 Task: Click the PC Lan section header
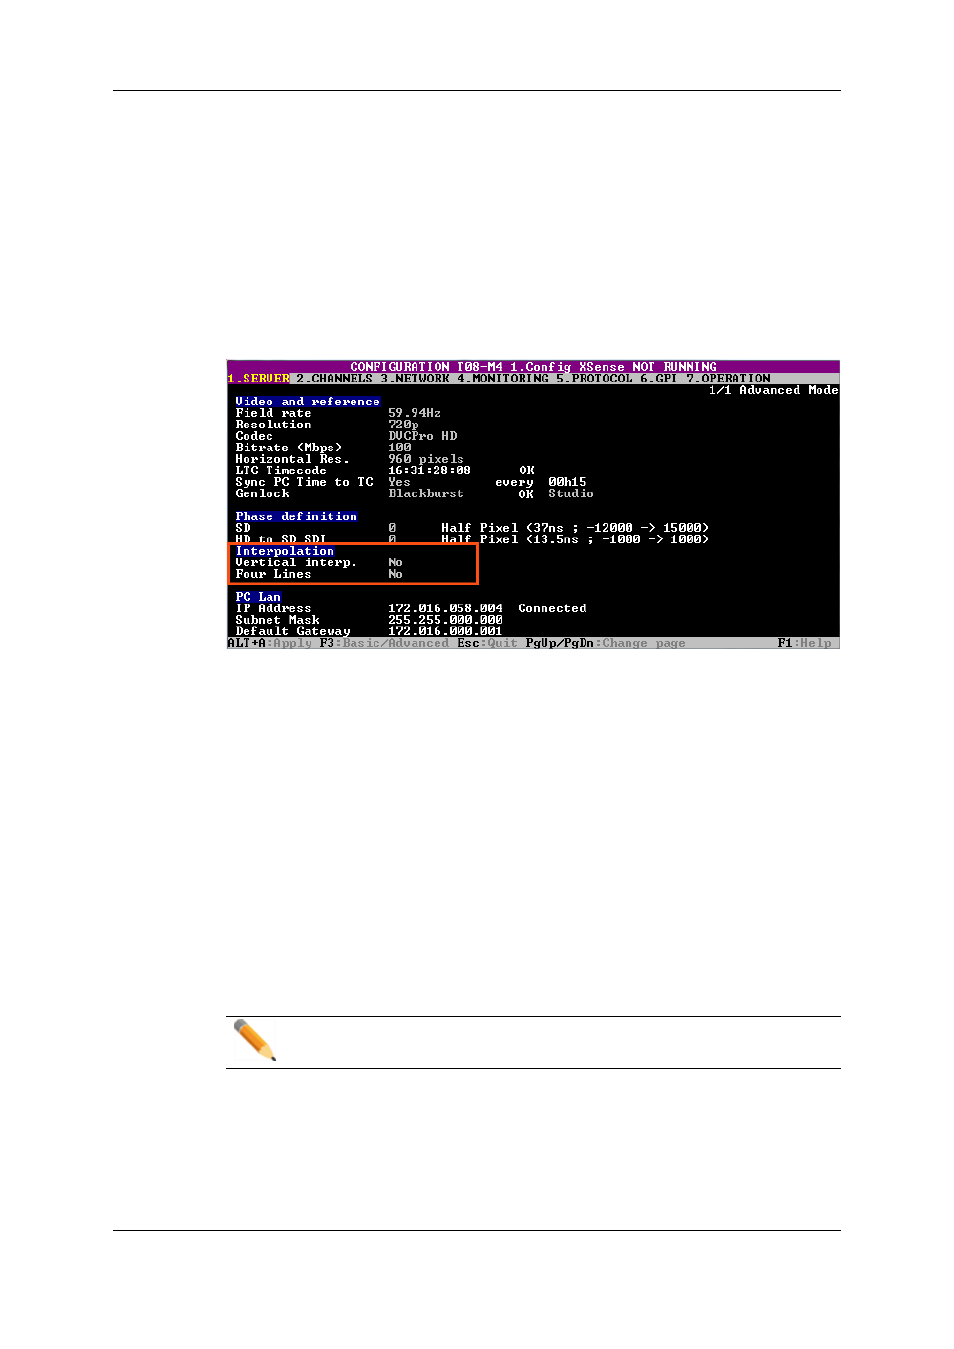(258, 598)
